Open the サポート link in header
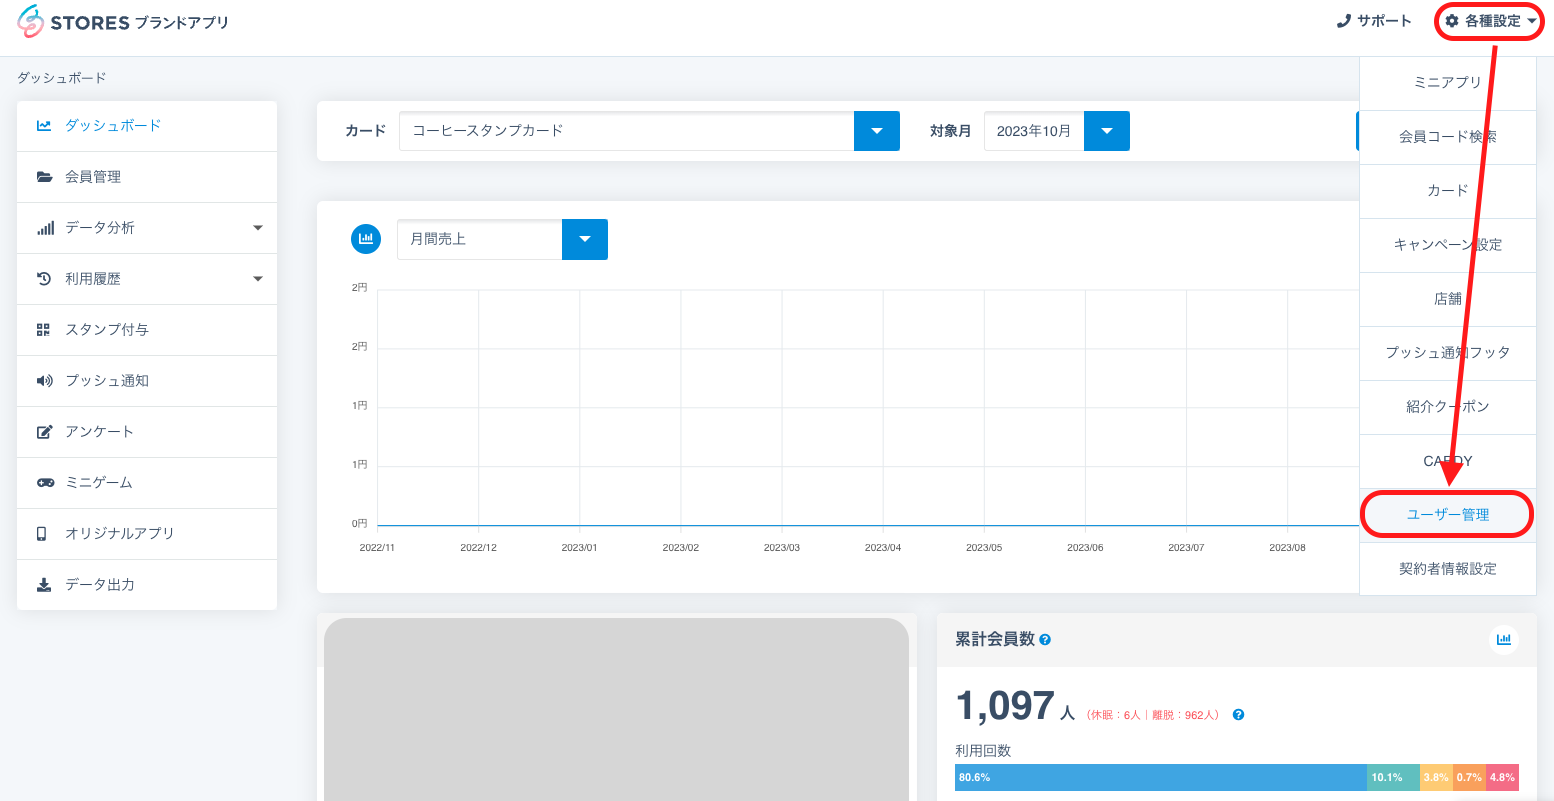This screenshot has height=801, width=1554. (x=1374, y=21)
